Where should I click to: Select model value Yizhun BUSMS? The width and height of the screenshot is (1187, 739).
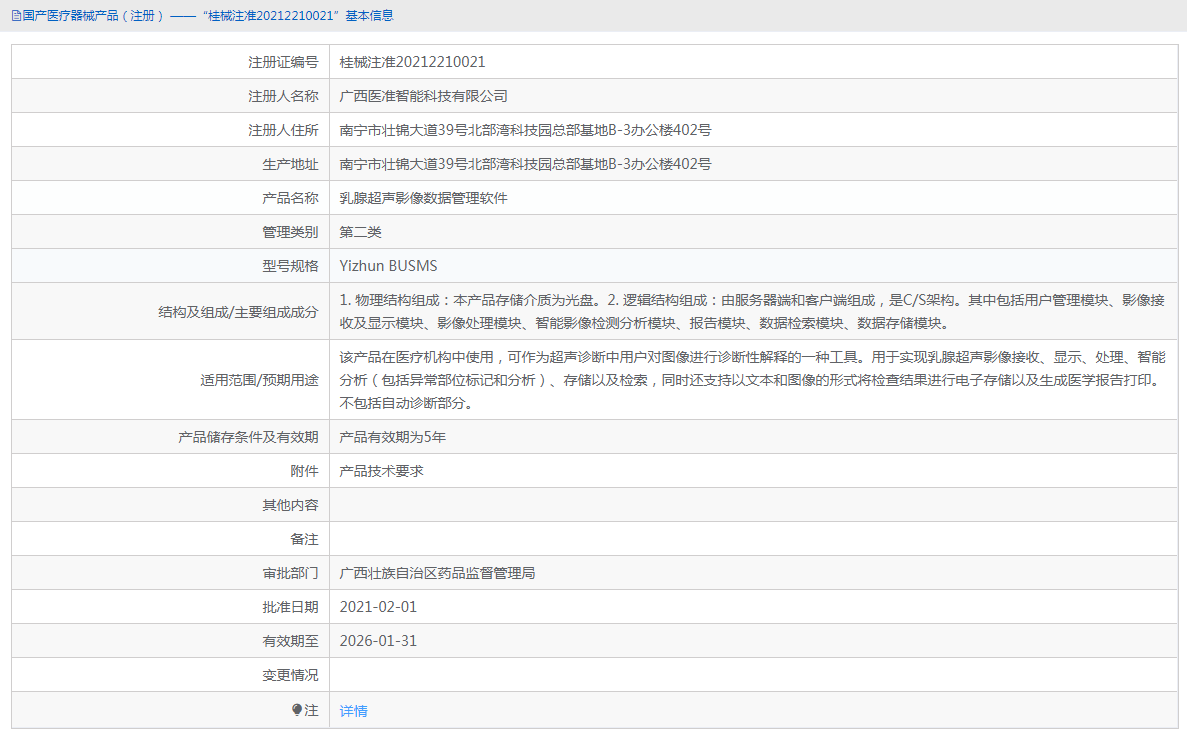(x=388, y=266)
